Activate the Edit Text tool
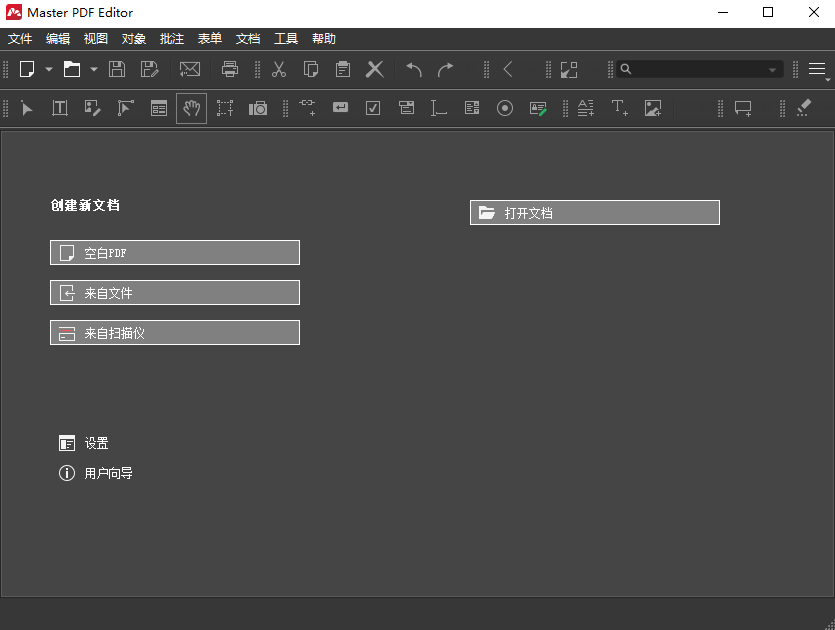This screenshot has width=835, height=630. pos(60,108)
